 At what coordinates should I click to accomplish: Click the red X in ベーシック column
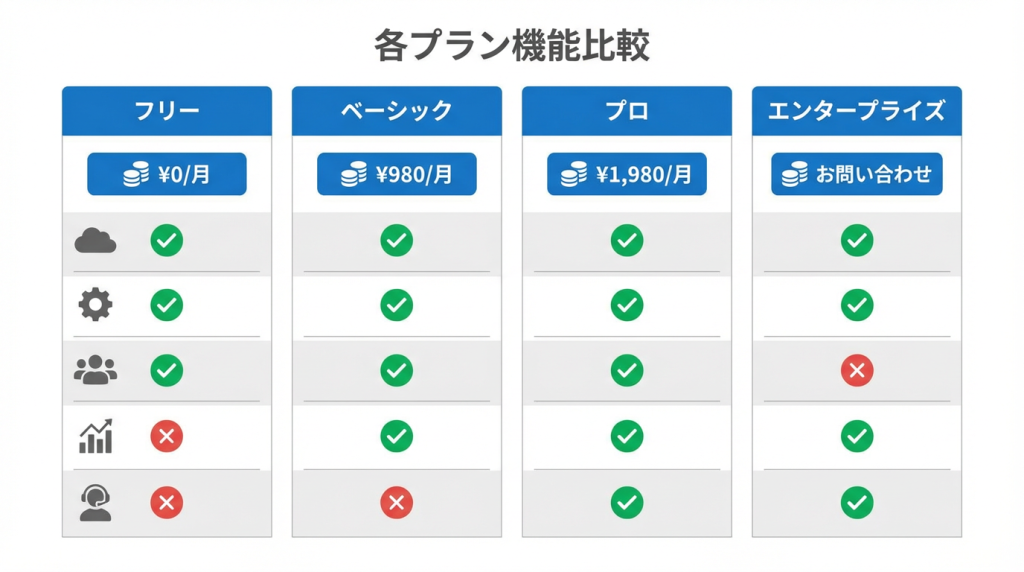click(397, 502)
